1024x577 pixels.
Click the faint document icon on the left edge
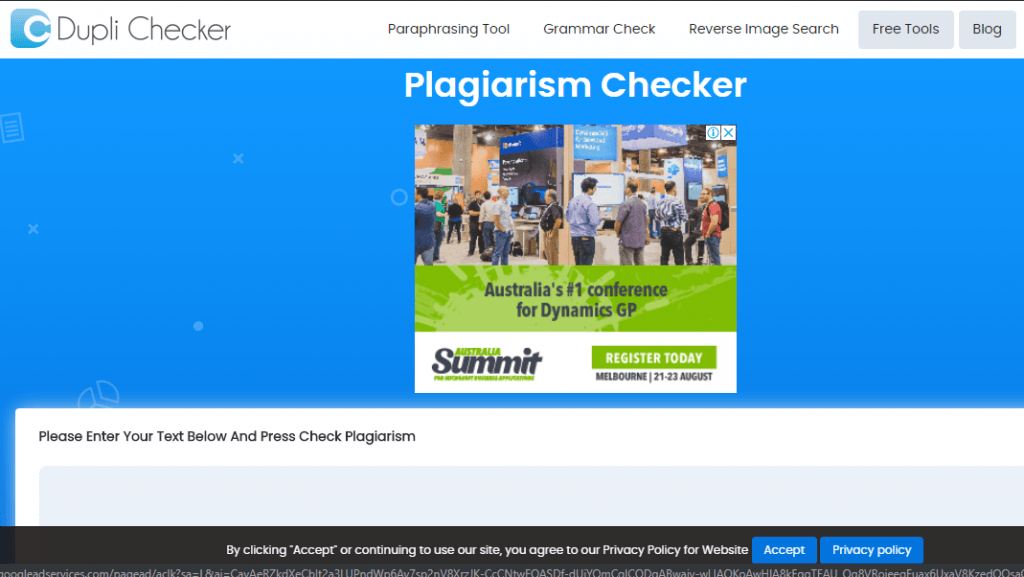point(12,128)
